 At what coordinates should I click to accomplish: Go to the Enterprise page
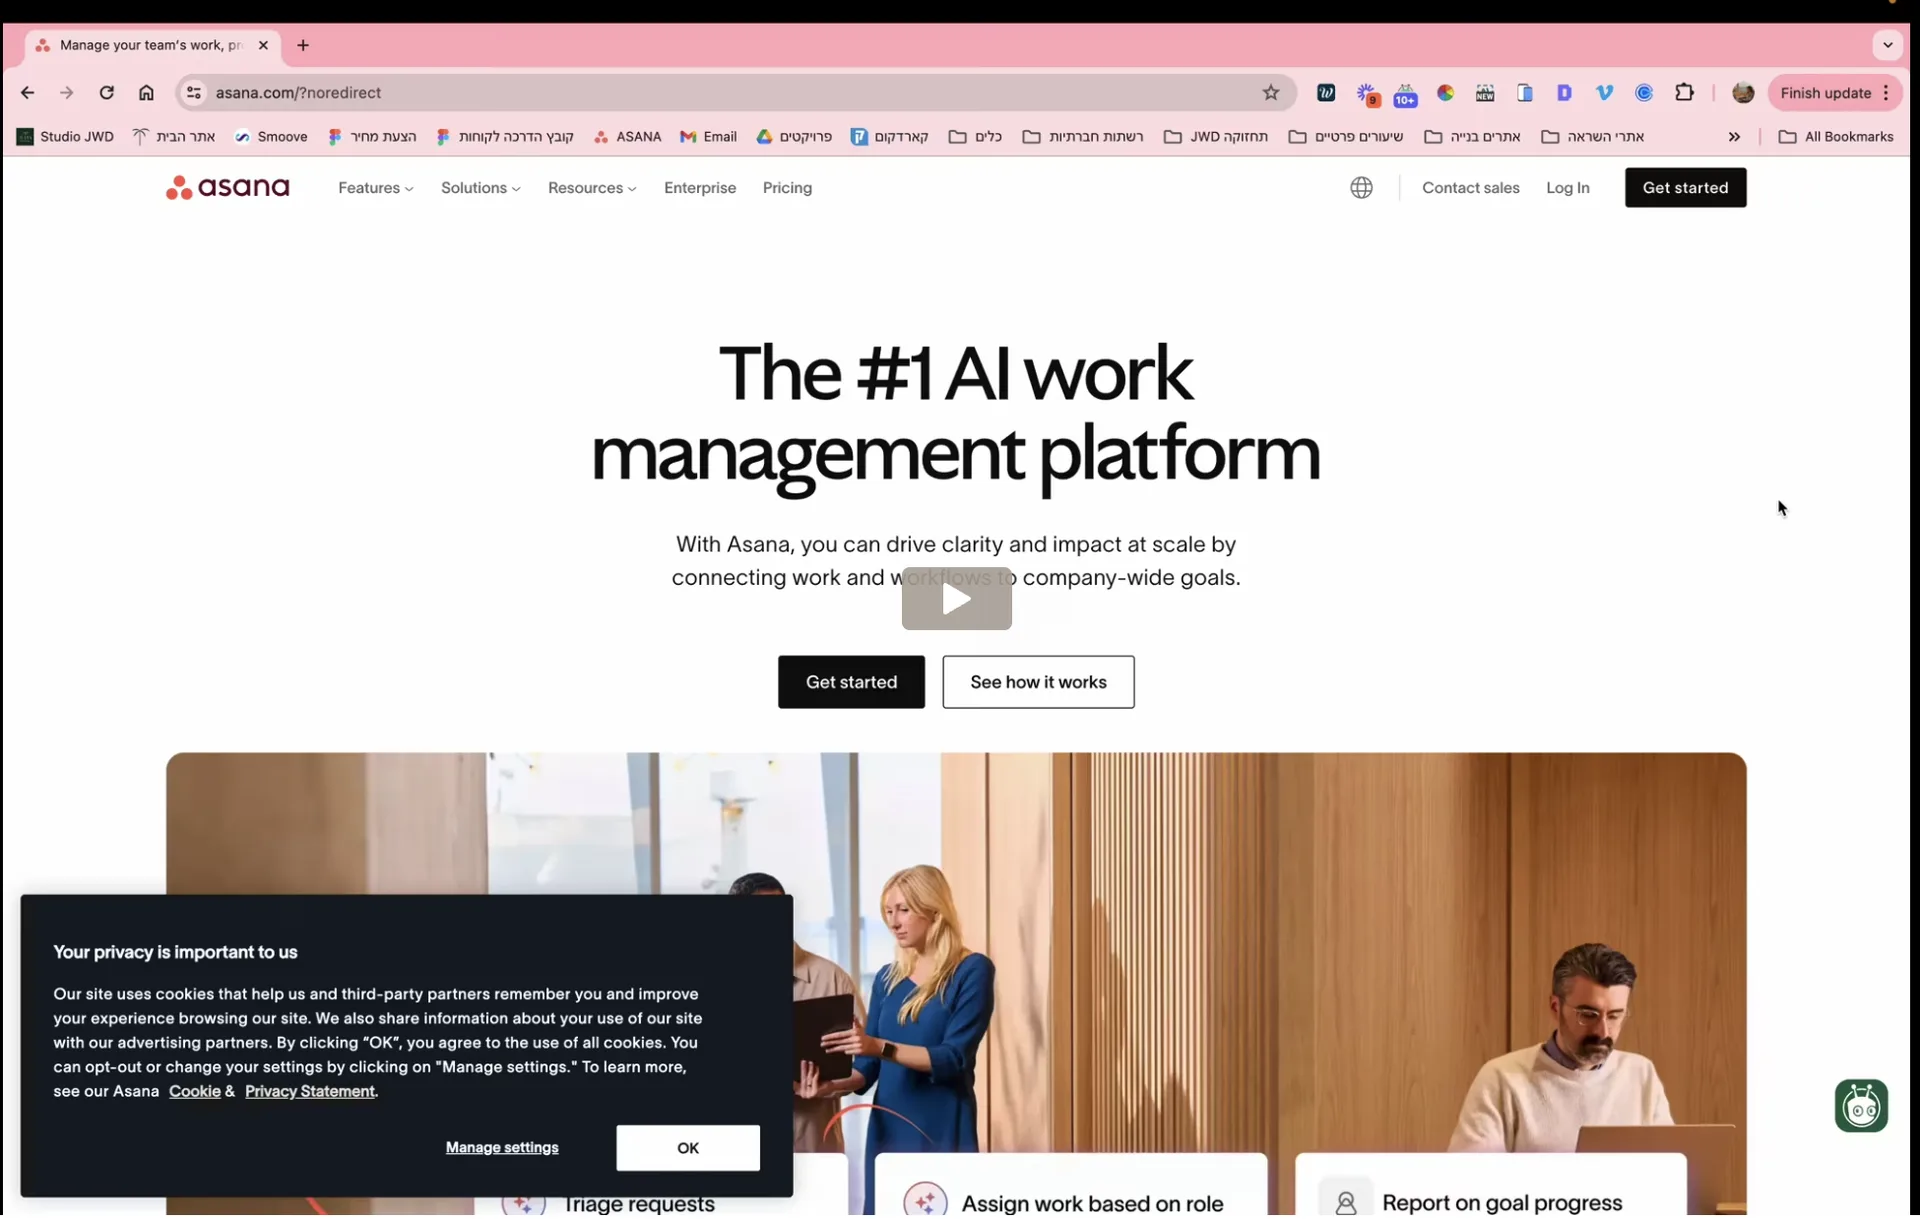[700, 188]
